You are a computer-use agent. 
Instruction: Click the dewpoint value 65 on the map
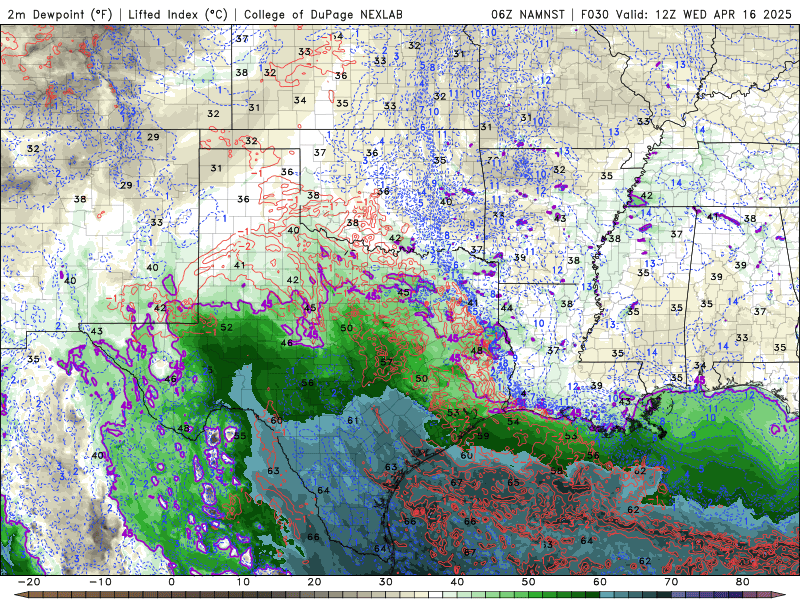pyautogui.click(x=513, y=482)
